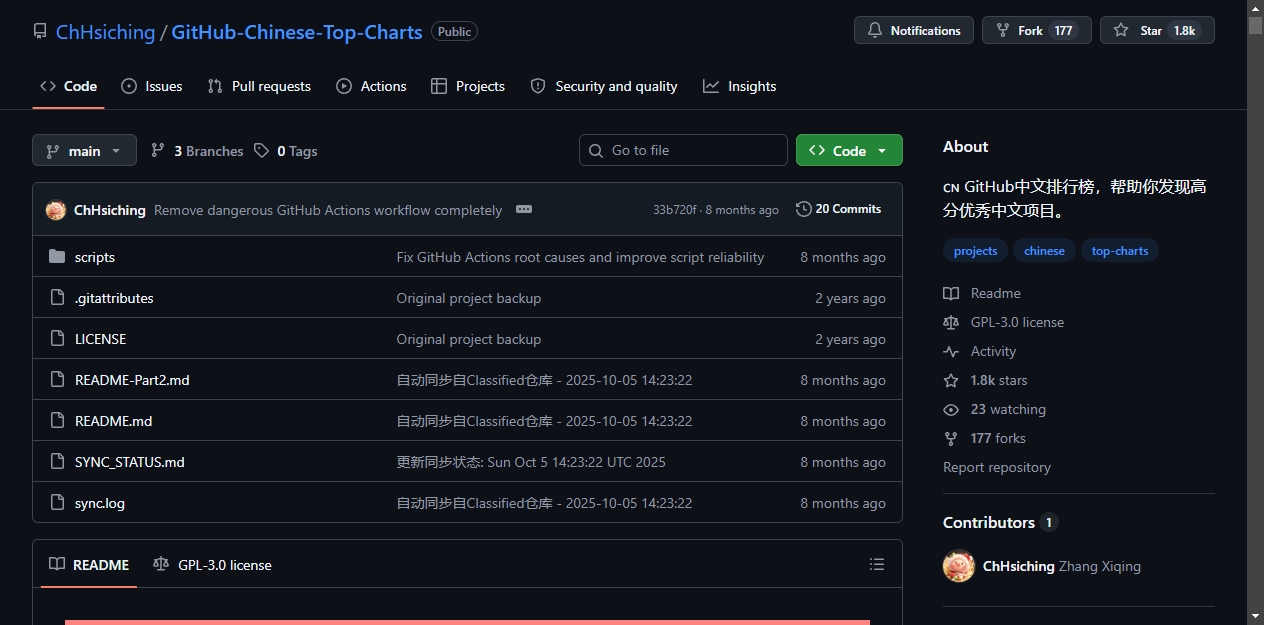Open the Activity link

pos(980,351)
